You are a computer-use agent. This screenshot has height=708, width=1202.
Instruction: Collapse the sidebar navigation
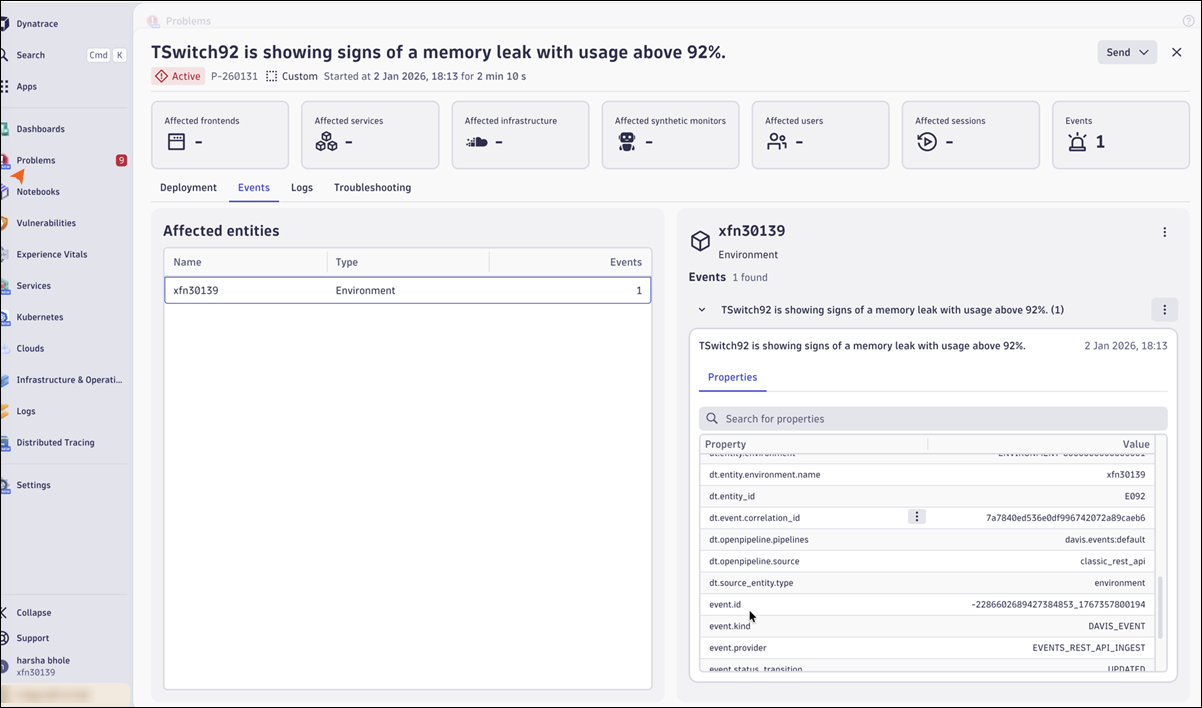pos(33,613)
